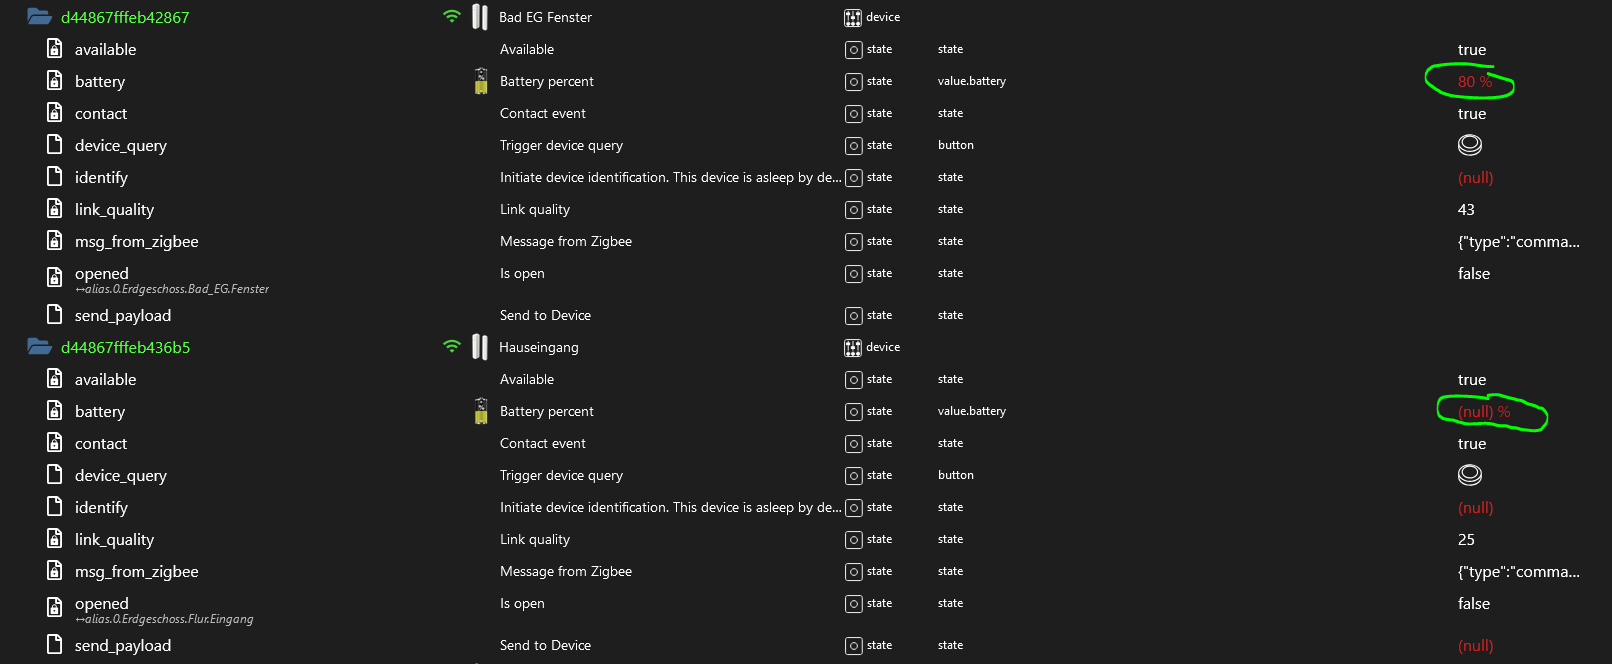The height and width of the screenshot is (664, 1612).
Task: Click the battery icon for Bad EG Fenster
Action: [x=481, y=81]
